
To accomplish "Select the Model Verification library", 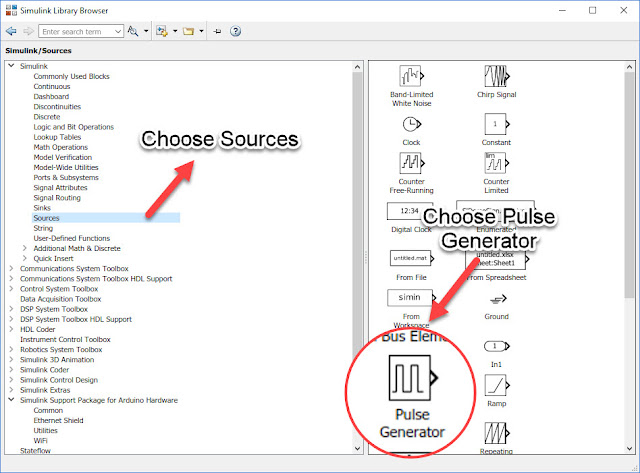I will [62, 157].
